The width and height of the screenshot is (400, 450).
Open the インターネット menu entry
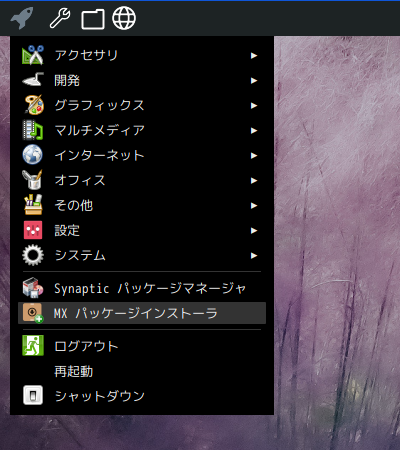(x=142, y=155)
